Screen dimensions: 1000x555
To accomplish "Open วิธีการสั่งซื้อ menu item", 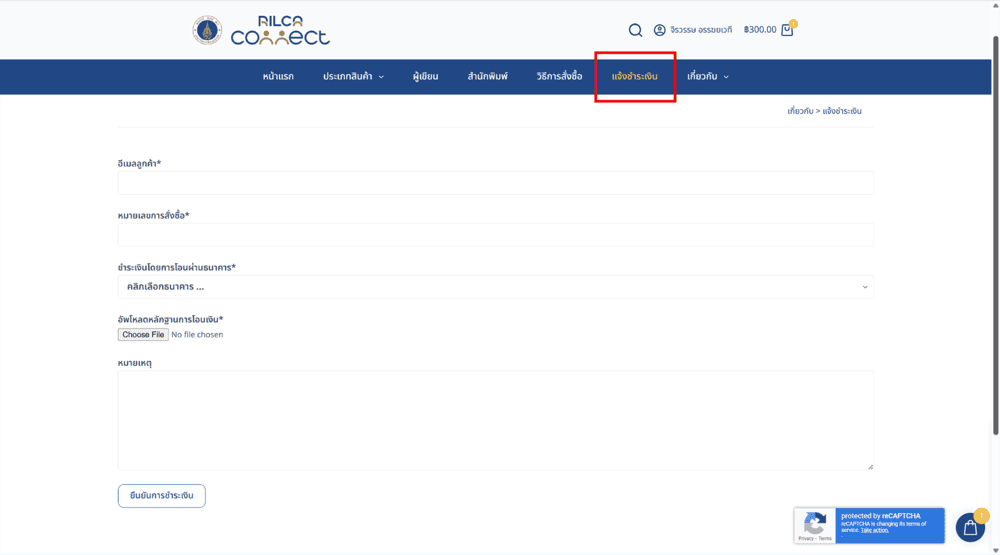I will (559, 77).
